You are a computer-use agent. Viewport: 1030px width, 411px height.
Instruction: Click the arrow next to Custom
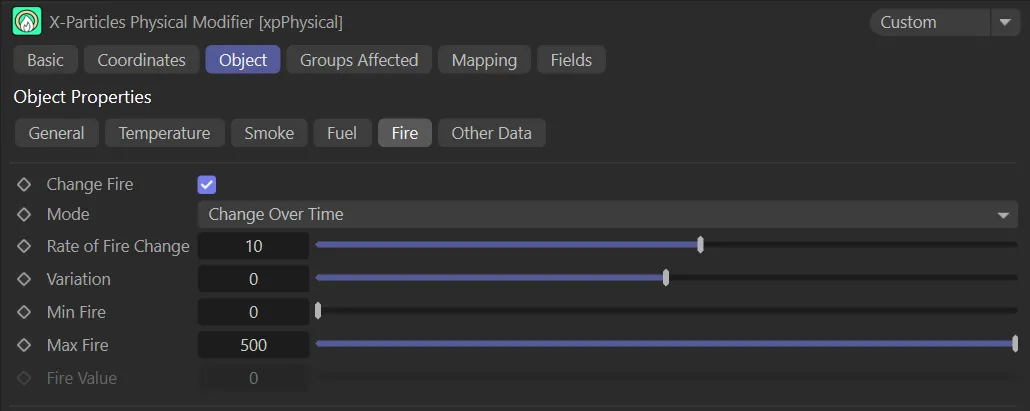(1004, 22)
